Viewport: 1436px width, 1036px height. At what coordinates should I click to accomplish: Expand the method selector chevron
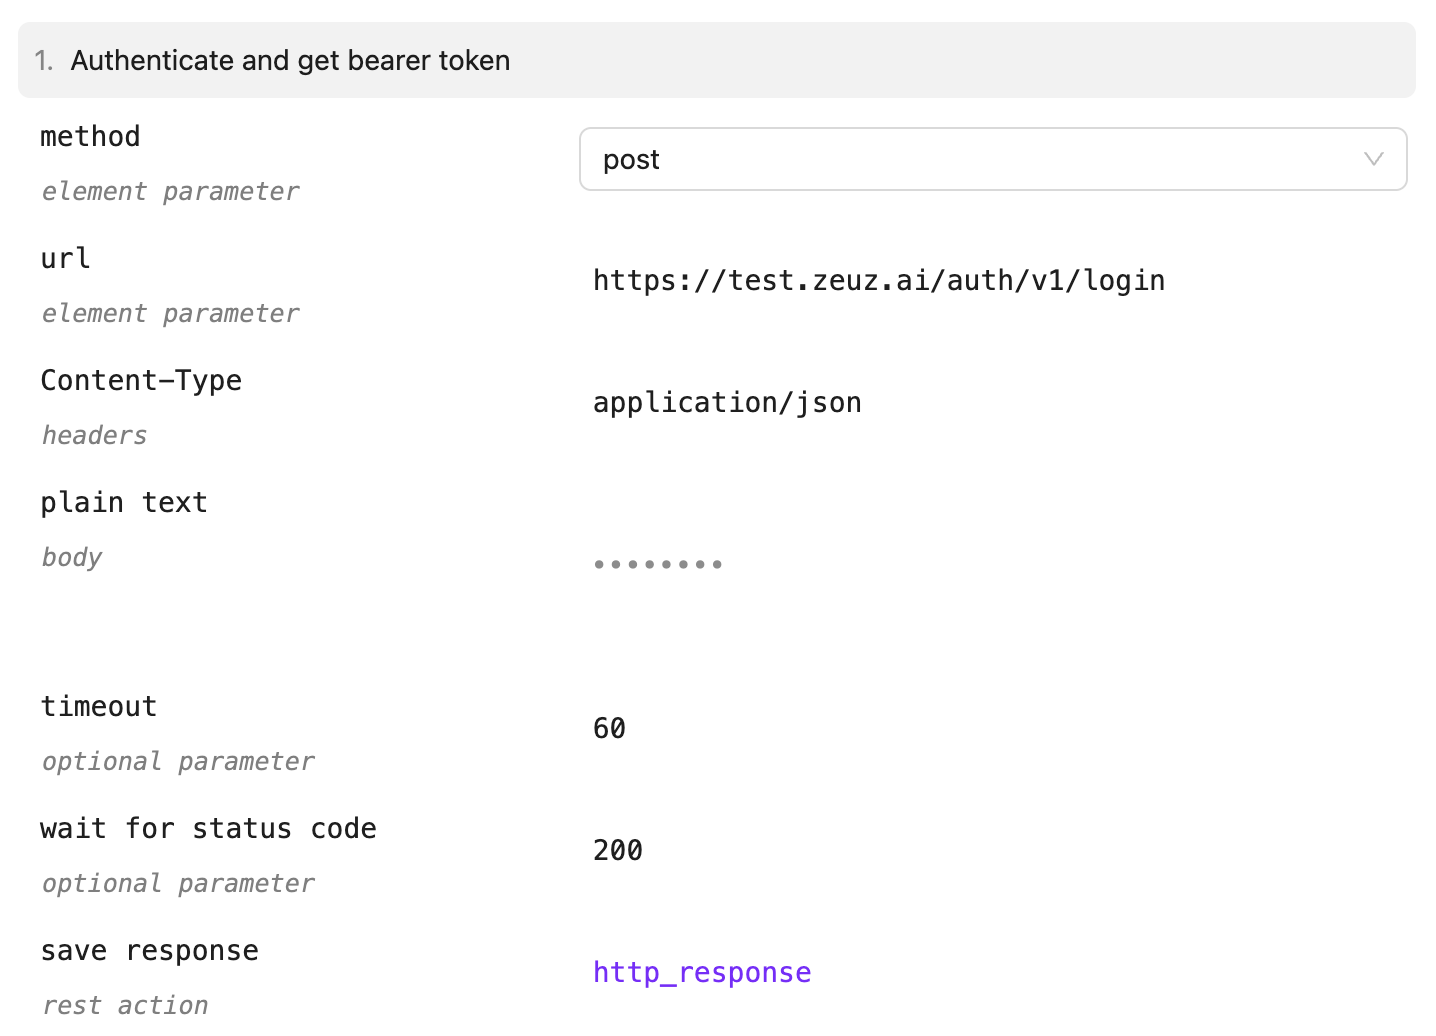[1373, 159]
